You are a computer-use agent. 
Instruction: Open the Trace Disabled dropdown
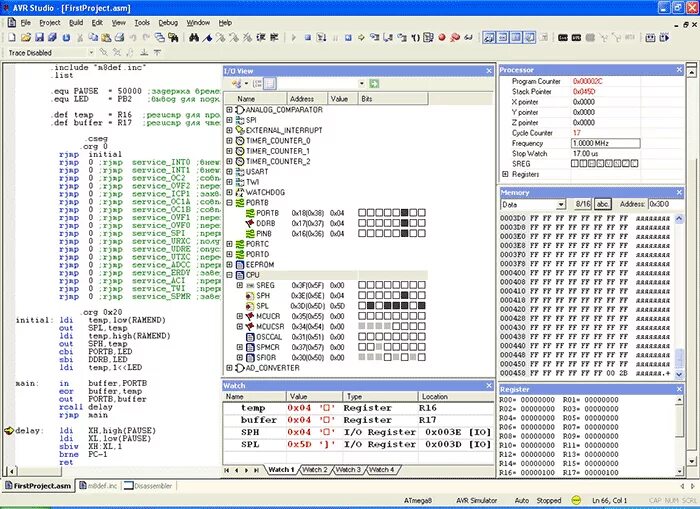91,53
